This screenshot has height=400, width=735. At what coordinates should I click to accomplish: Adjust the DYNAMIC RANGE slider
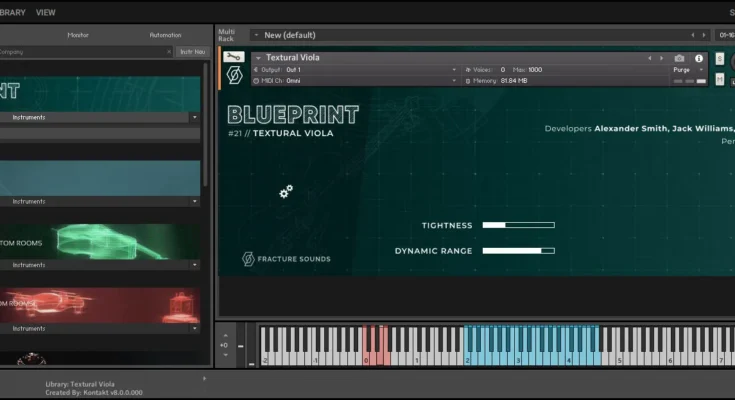(518, 251)
